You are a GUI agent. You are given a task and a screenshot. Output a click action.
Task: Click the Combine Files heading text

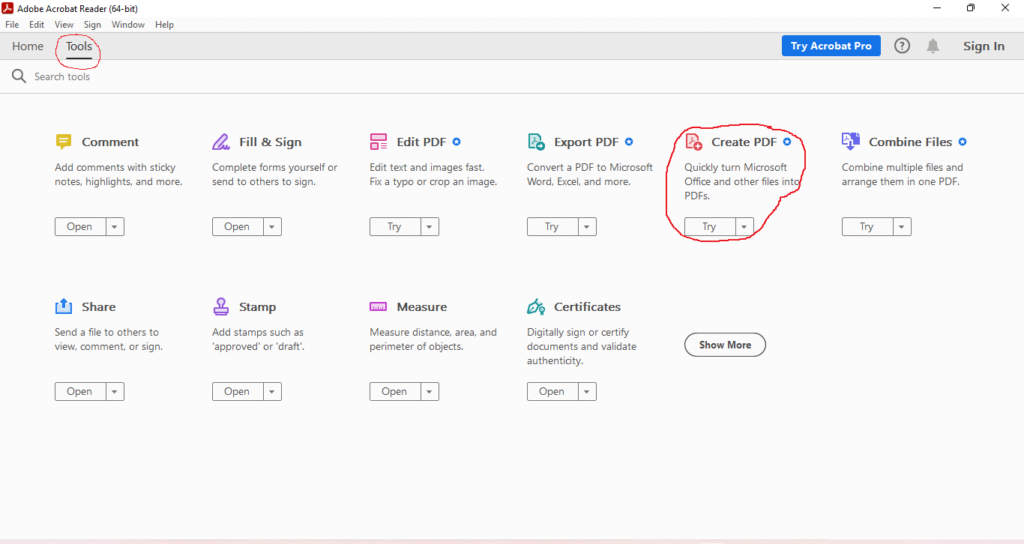click(910, 142)
